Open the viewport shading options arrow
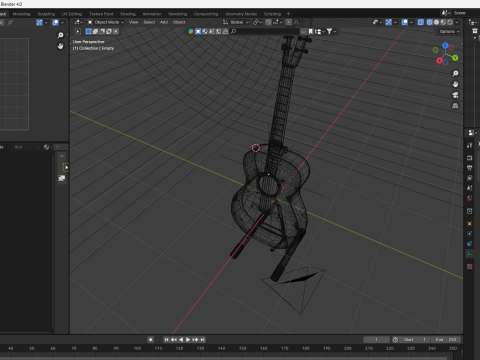The image size is (480, 360). click(457, 22)
